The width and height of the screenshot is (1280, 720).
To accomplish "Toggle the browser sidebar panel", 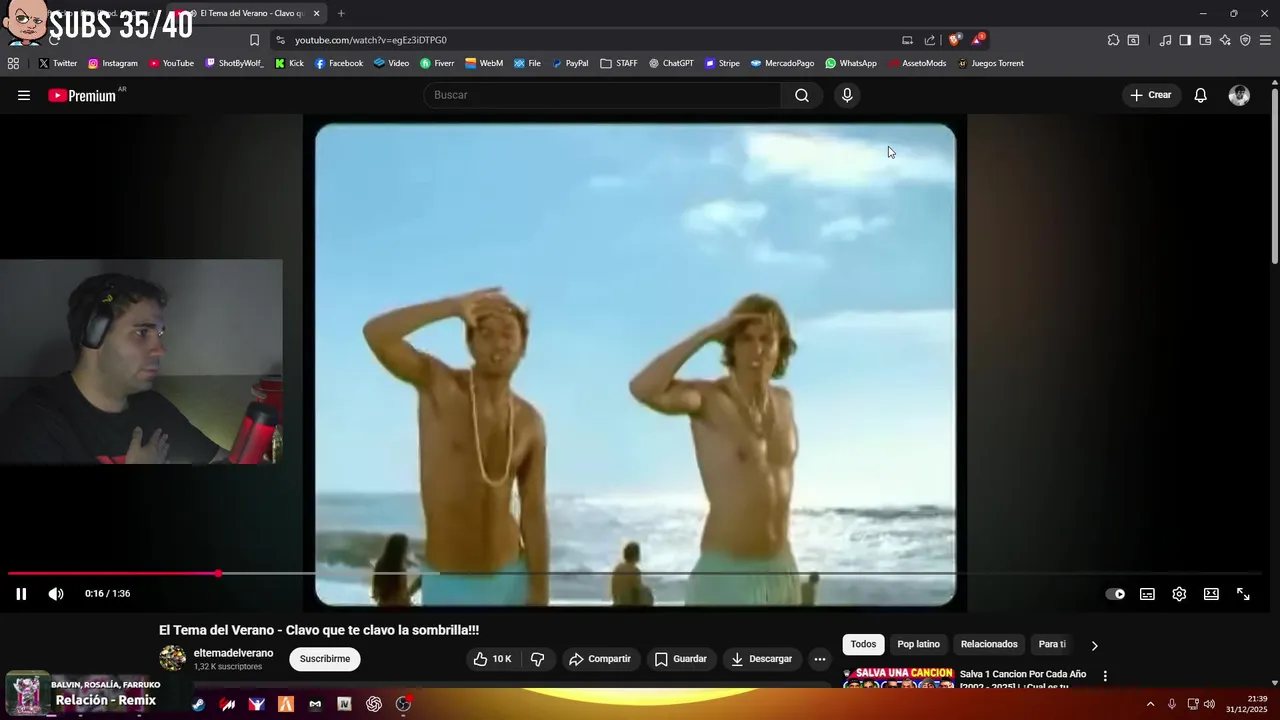I will point(1185,40).
